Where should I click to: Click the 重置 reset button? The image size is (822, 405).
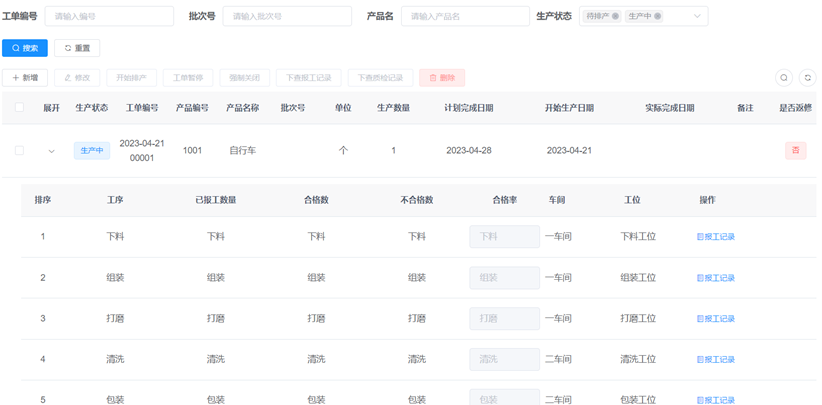click(x=77, y=48)
